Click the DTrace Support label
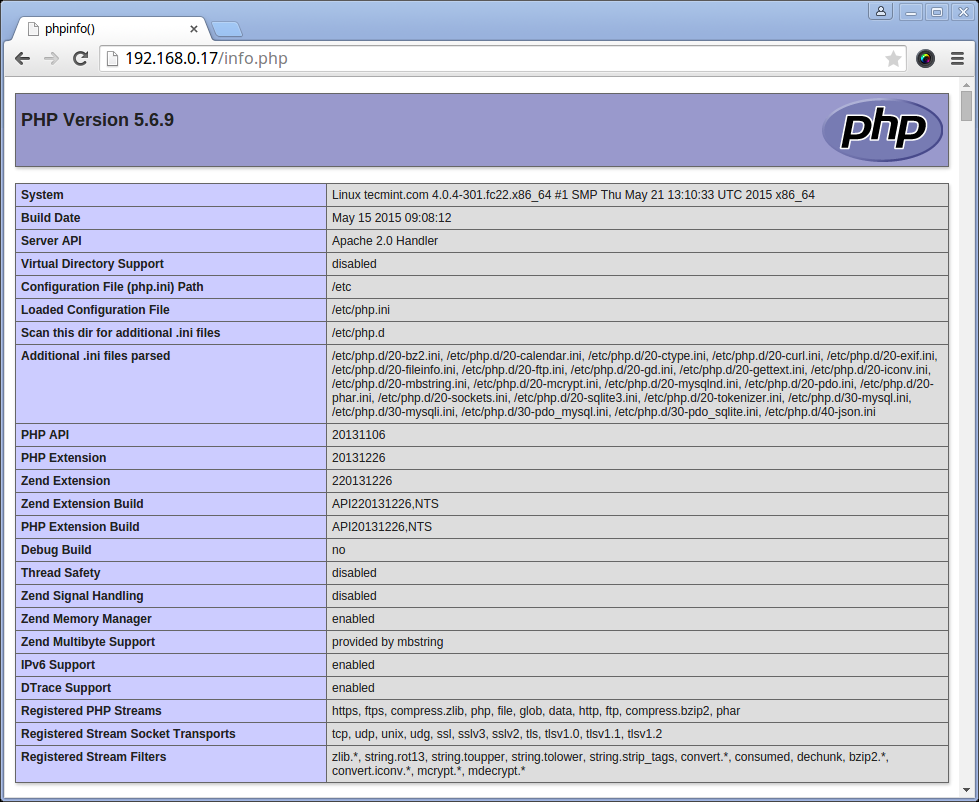The width and height of the screenshot is (979, 802). (66, 688)
